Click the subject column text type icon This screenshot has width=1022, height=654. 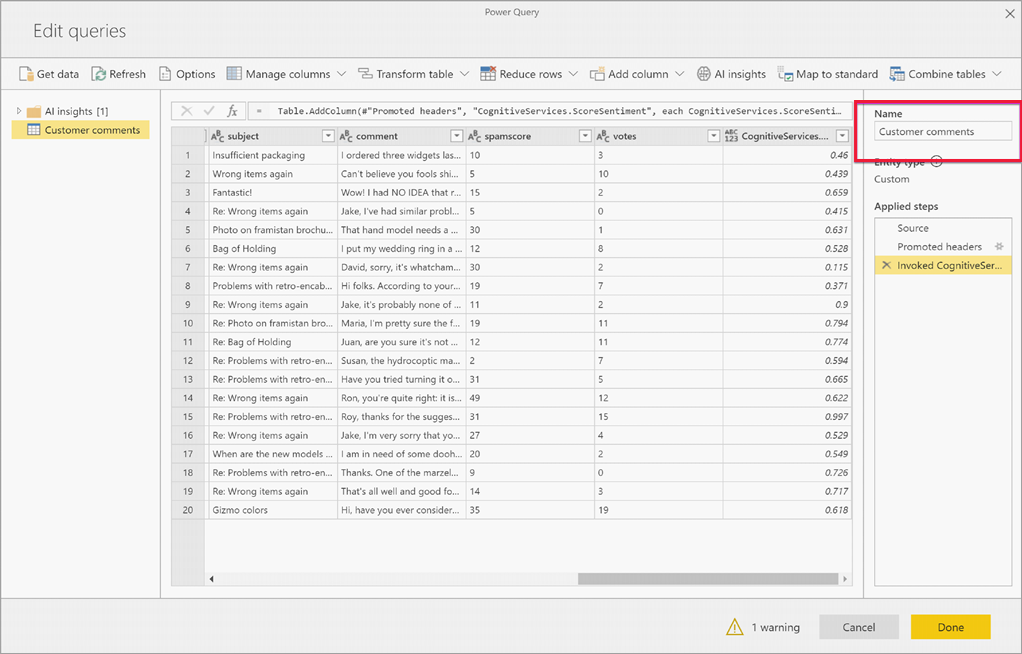tap(217, 136)
